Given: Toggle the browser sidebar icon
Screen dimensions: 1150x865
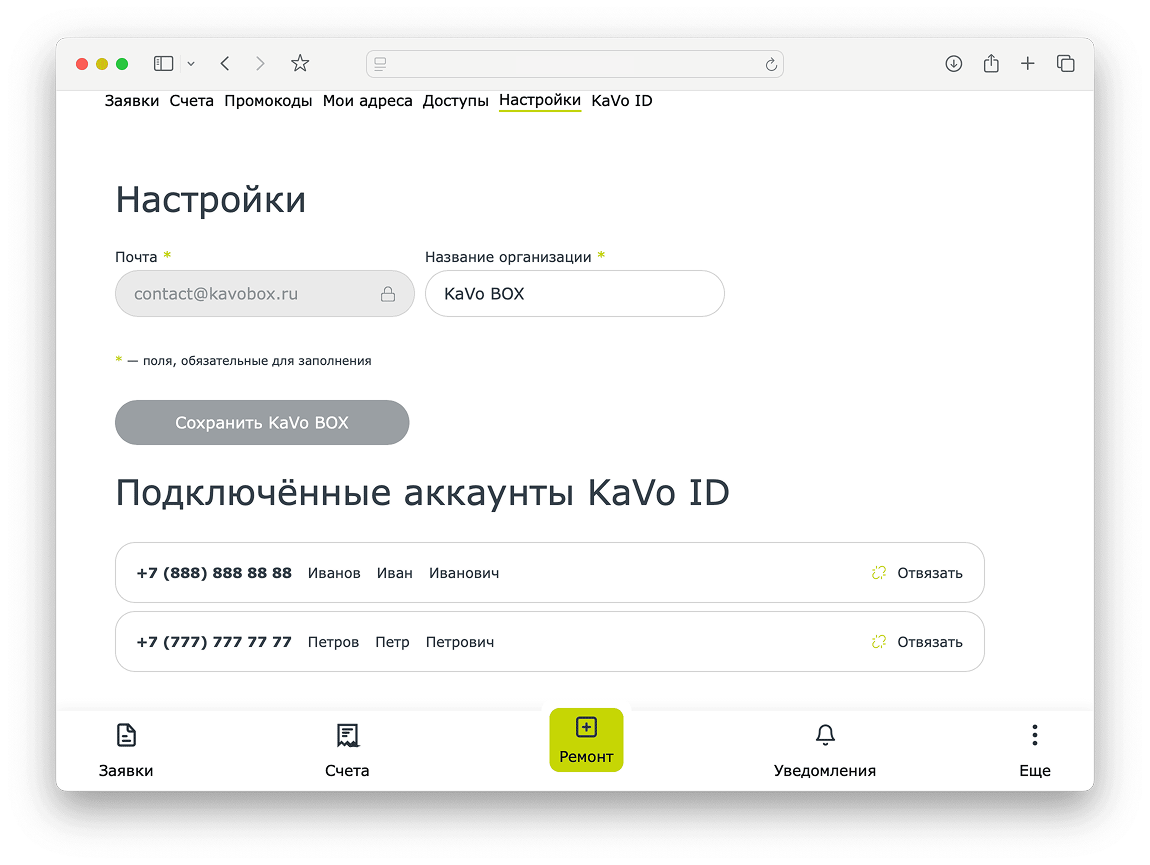Looking at the screenshot, I should 163,64.
